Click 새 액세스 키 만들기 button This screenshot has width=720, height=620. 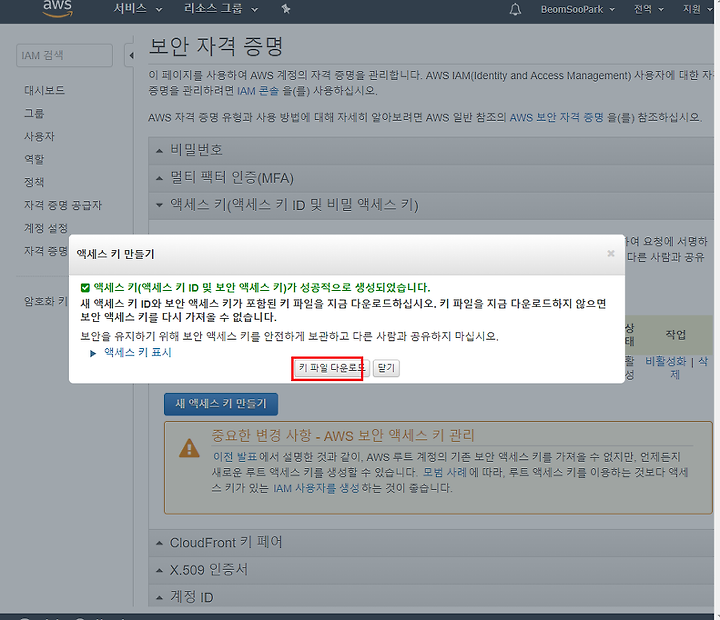pos(221,404)
